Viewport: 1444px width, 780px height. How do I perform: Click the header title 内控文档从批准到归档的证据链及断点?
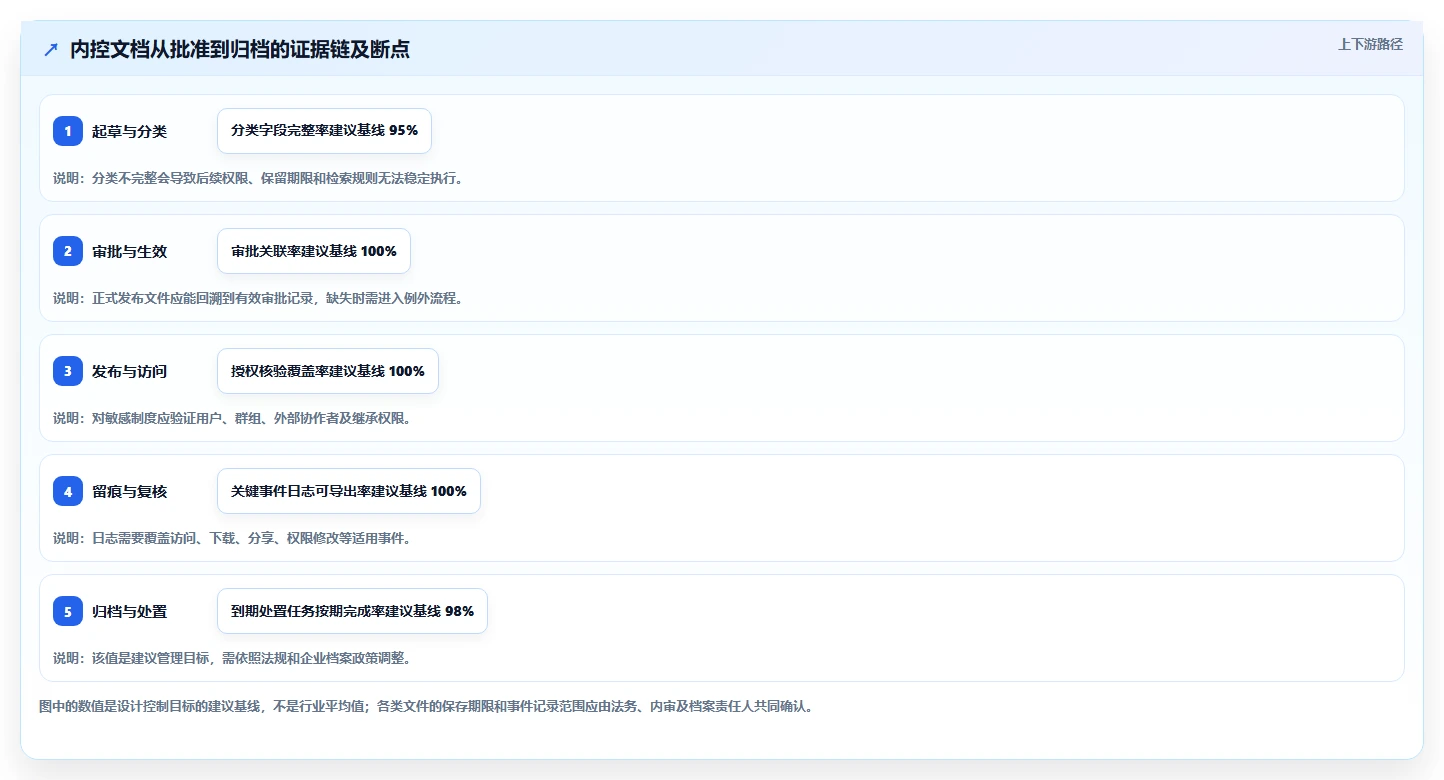[x=239, y=50]
